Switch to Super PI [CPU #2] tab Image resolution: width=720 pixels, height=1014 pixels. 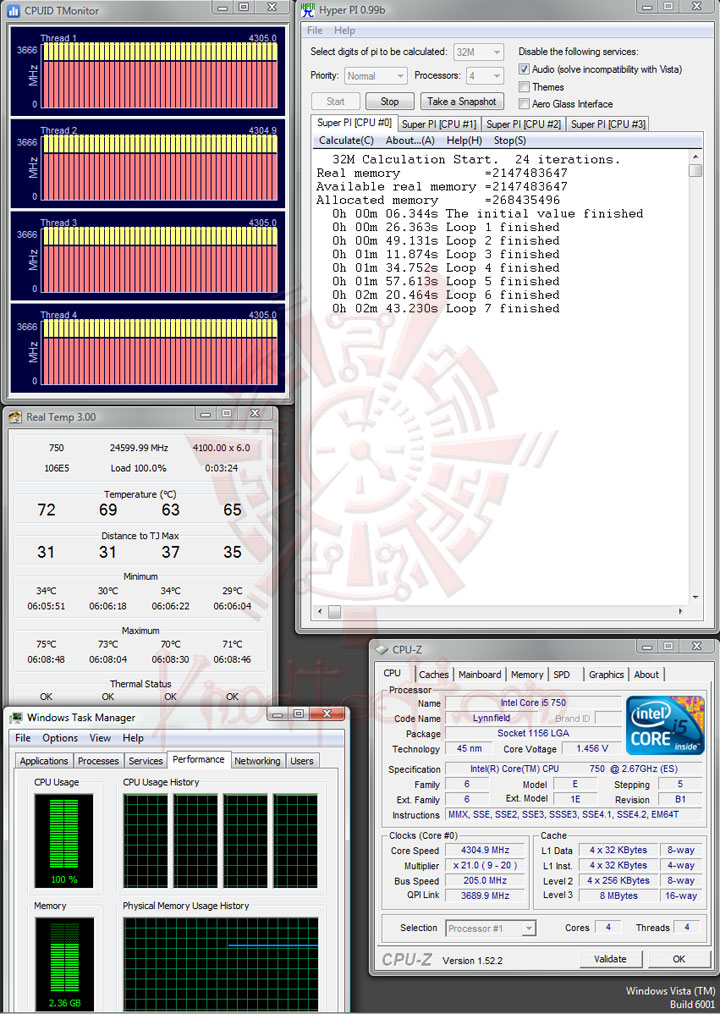click(x=523, y=124)
